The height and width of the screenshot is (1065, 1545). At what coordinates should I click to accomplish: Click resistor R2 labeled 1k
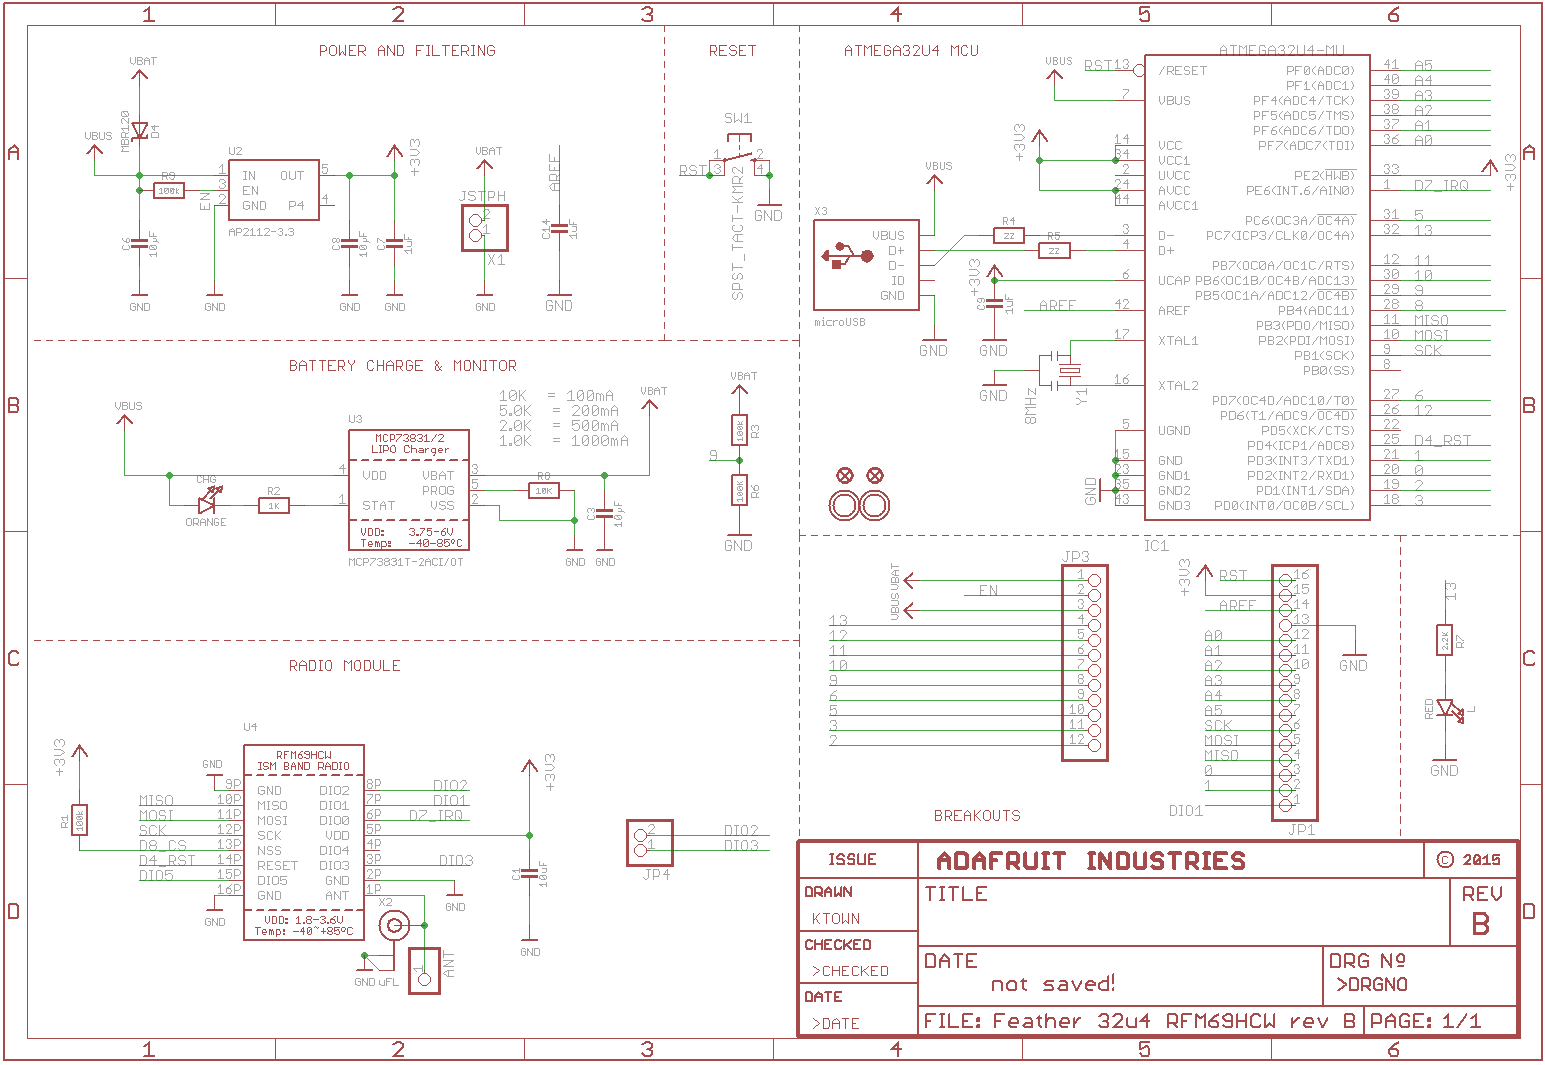click(x=272, y=505)
